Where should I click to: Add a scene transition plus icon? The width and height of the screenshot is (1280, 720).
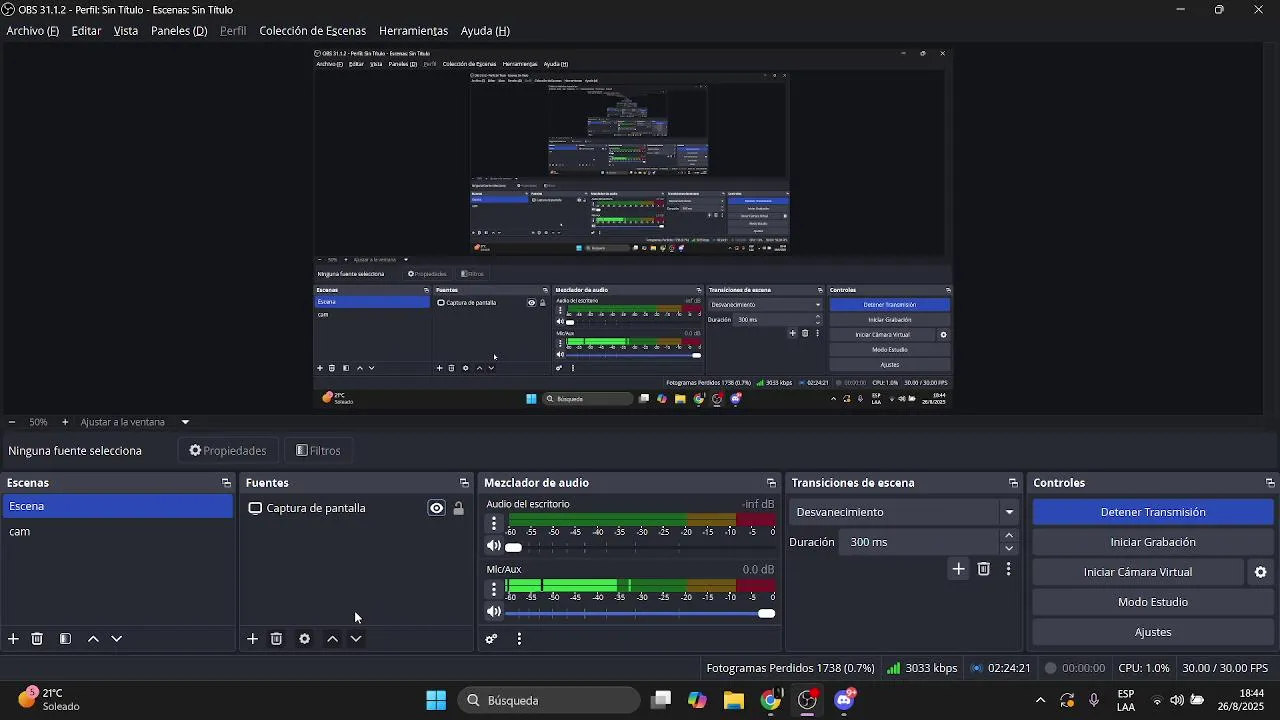pos(958,569)
